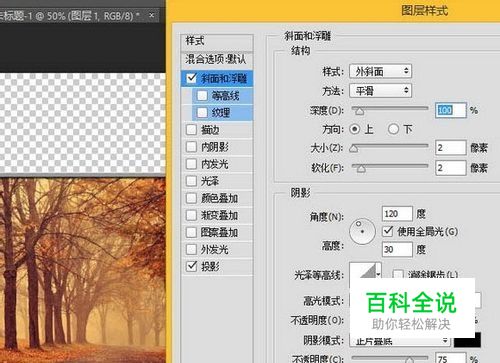Open the 样式 presets section in list
The height and width of the screenshot is (363, 500).
pyautogui.click(x=217, y=41)
